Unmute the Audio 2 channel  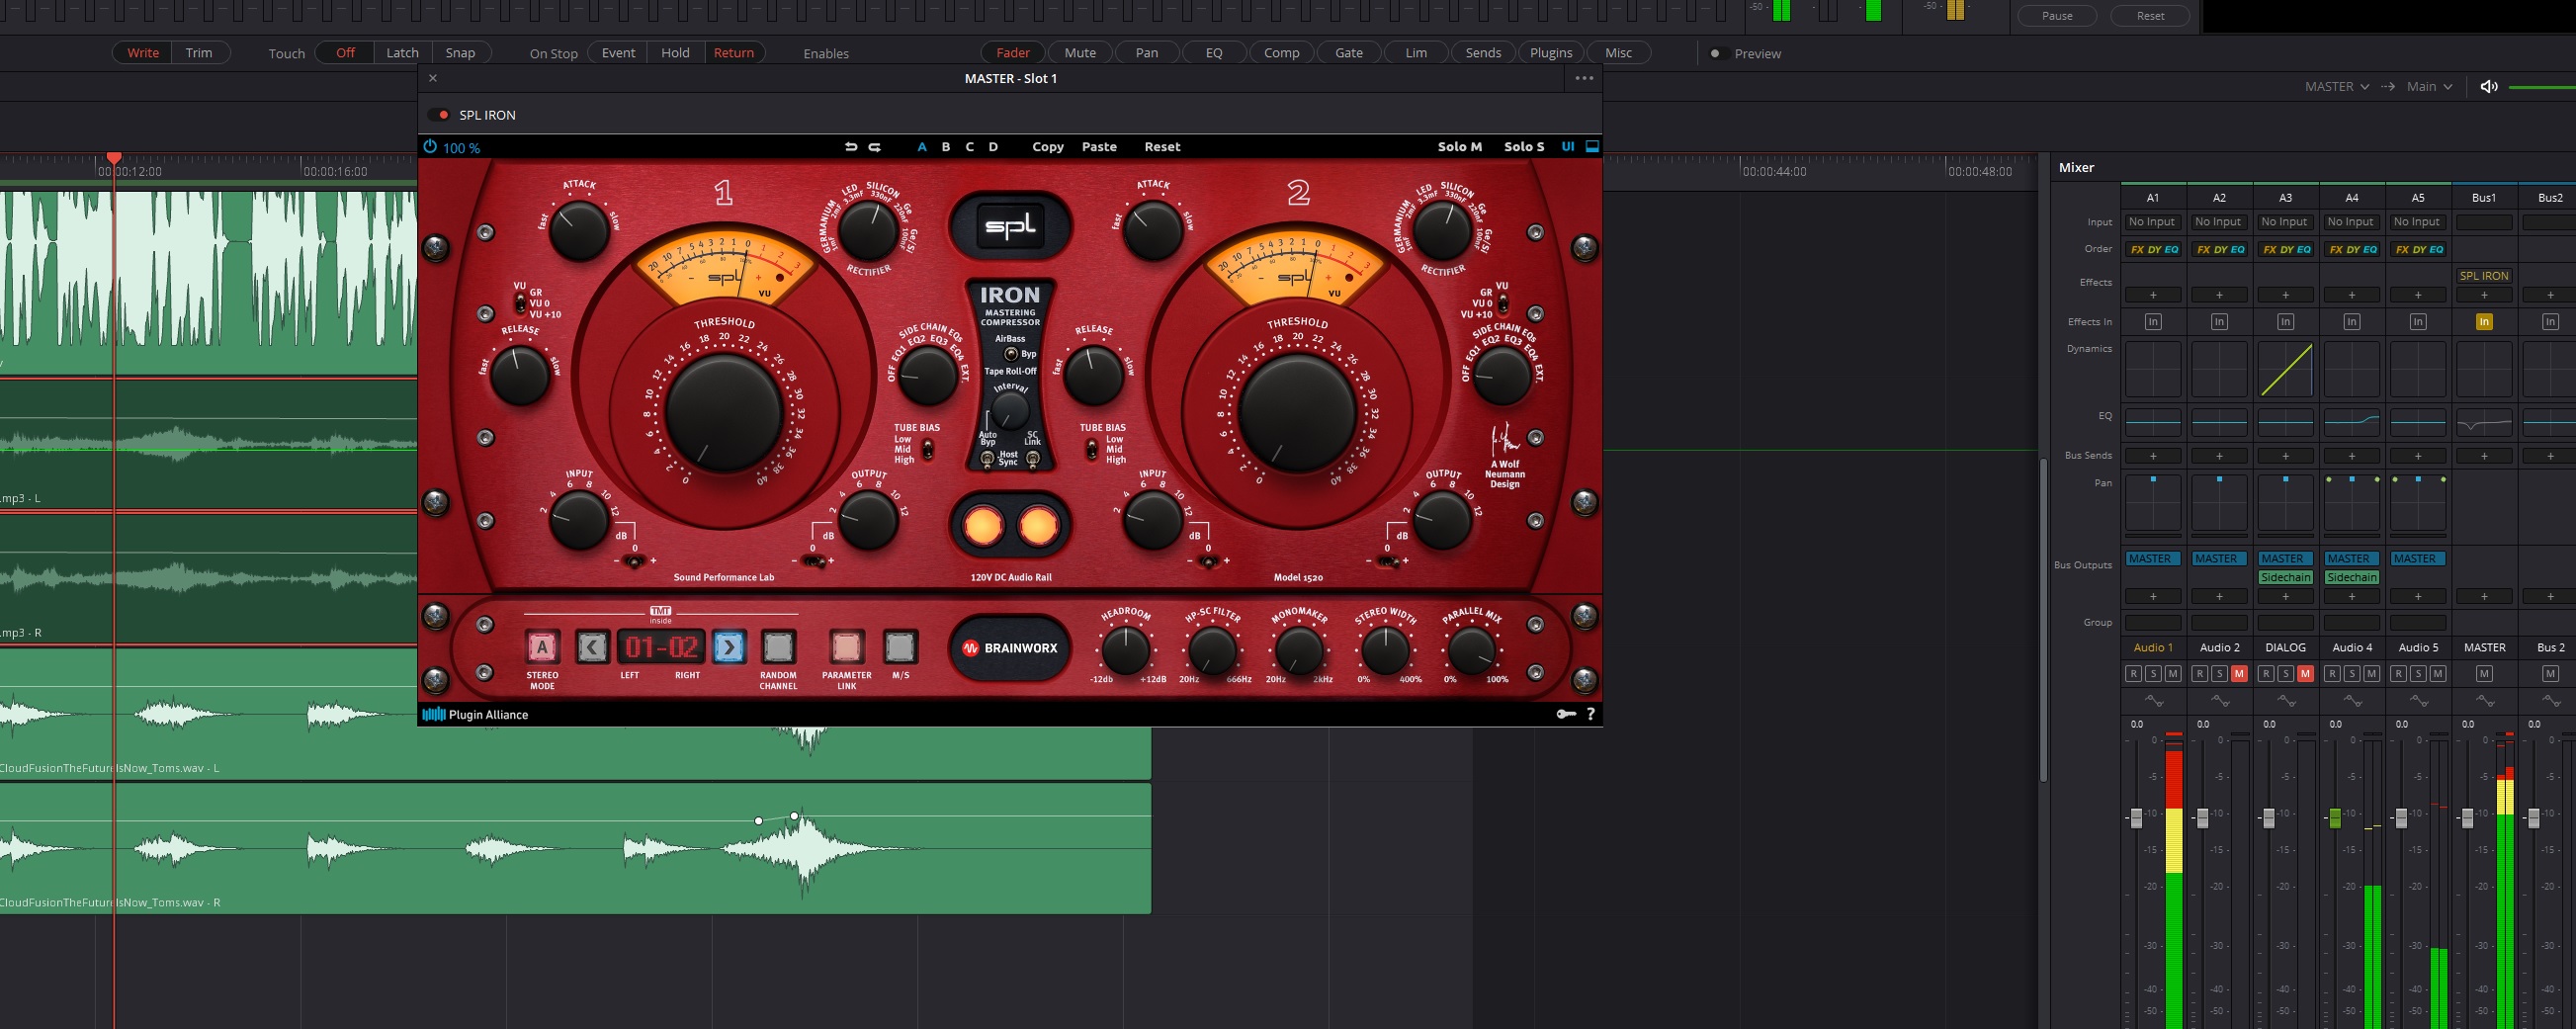2238,674
